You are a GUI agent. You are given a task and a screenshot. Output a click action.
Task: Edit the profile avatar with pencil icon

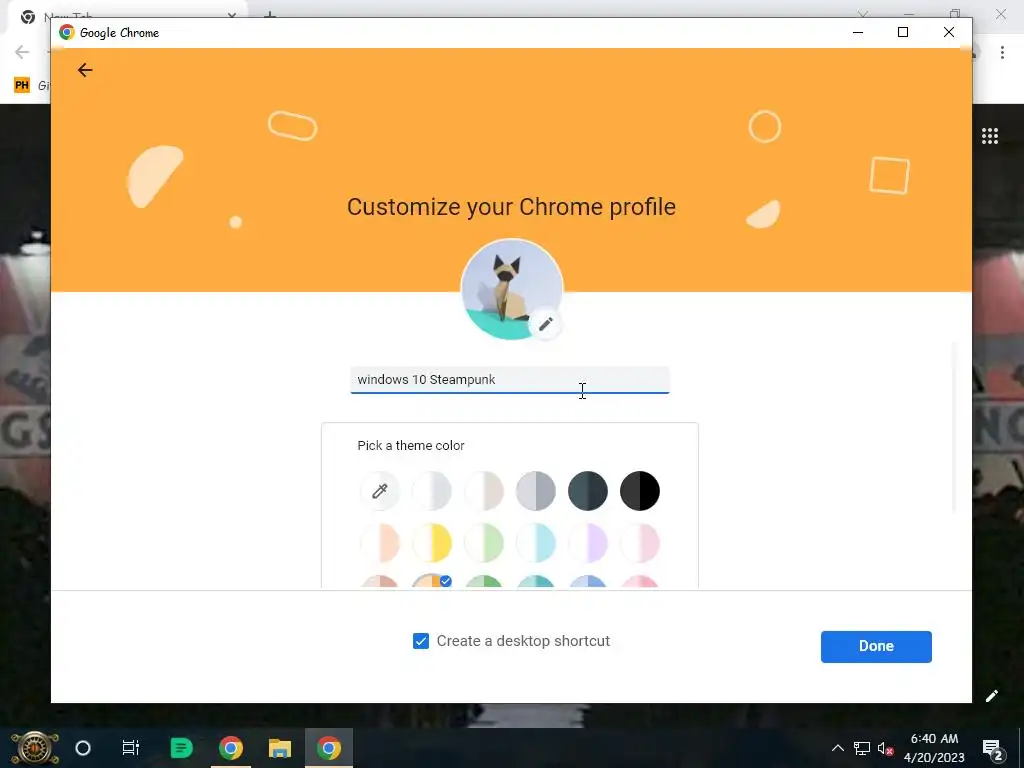click(x=546, y=323)
